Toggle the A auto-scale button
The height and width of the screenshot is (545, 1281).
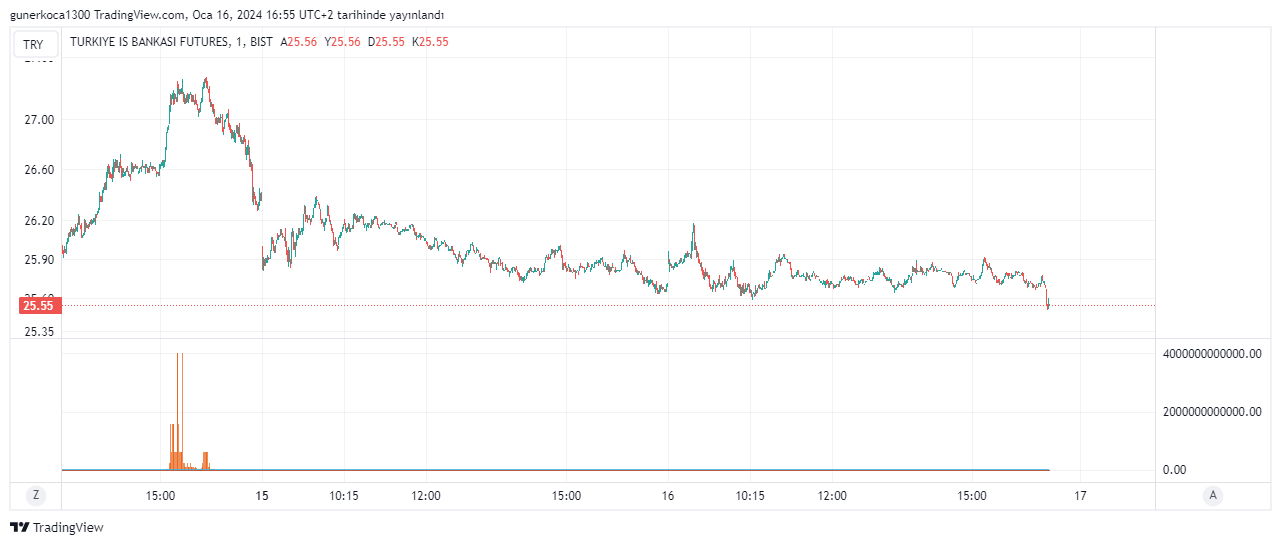pos(1213,495)
